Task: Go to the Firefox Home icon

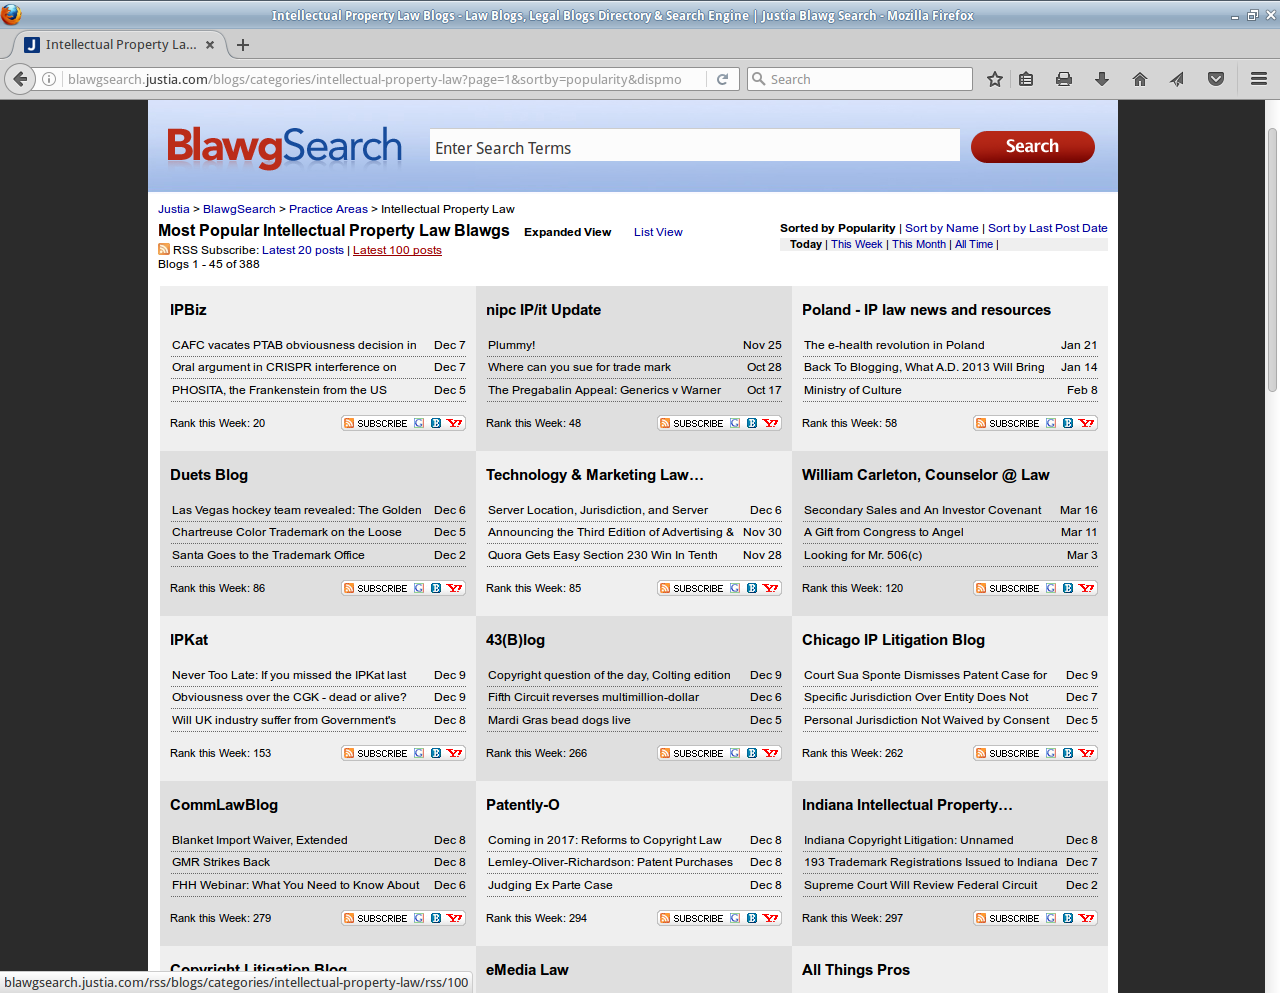Action: point(1140,79)
